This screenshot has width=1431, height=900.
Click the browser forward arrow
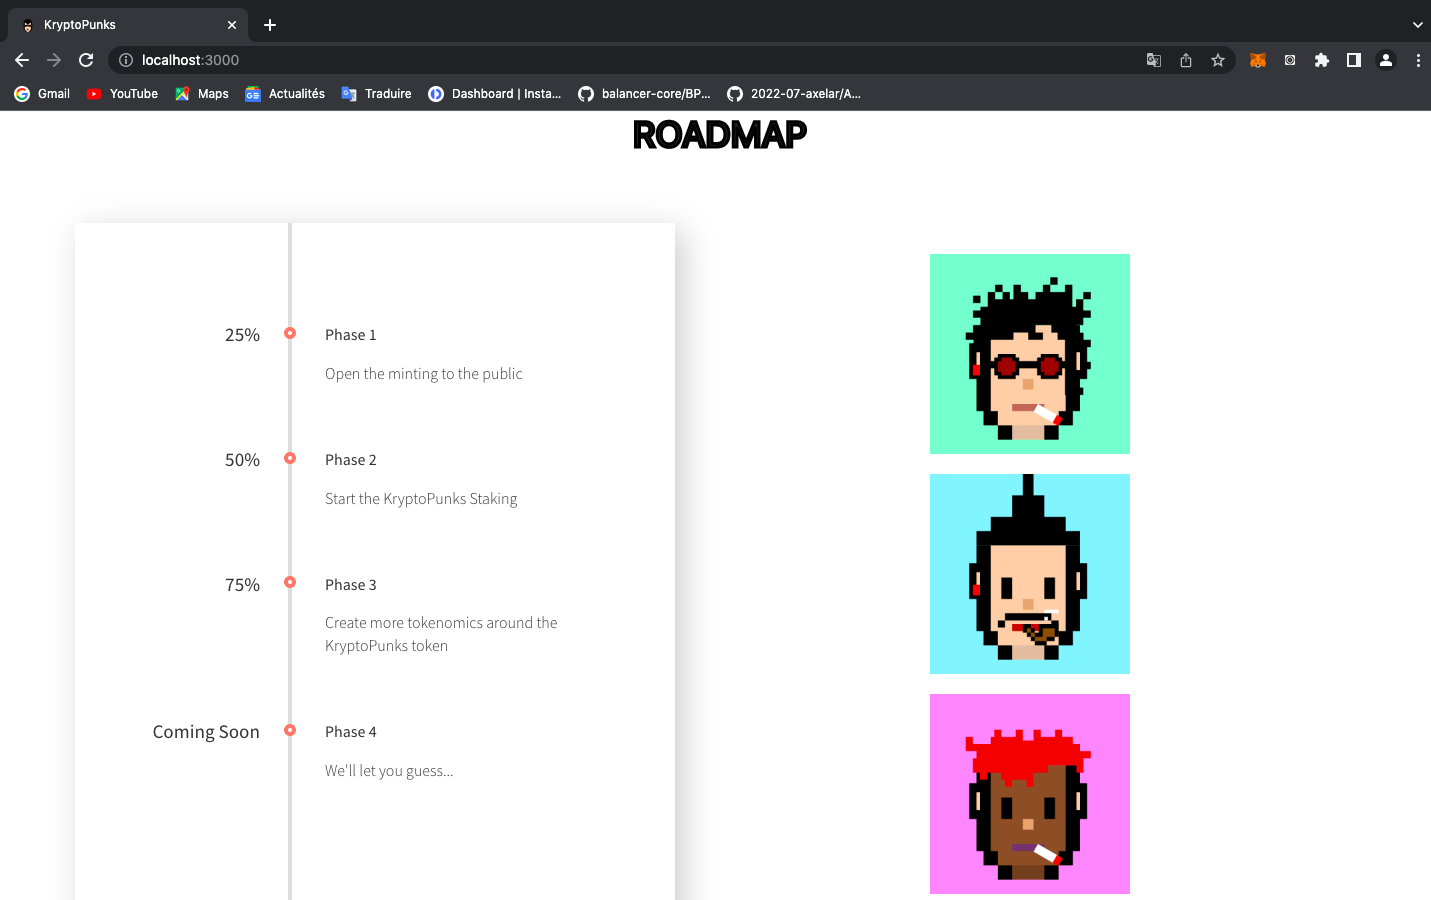pyautogui.click(x=54, y=60)
